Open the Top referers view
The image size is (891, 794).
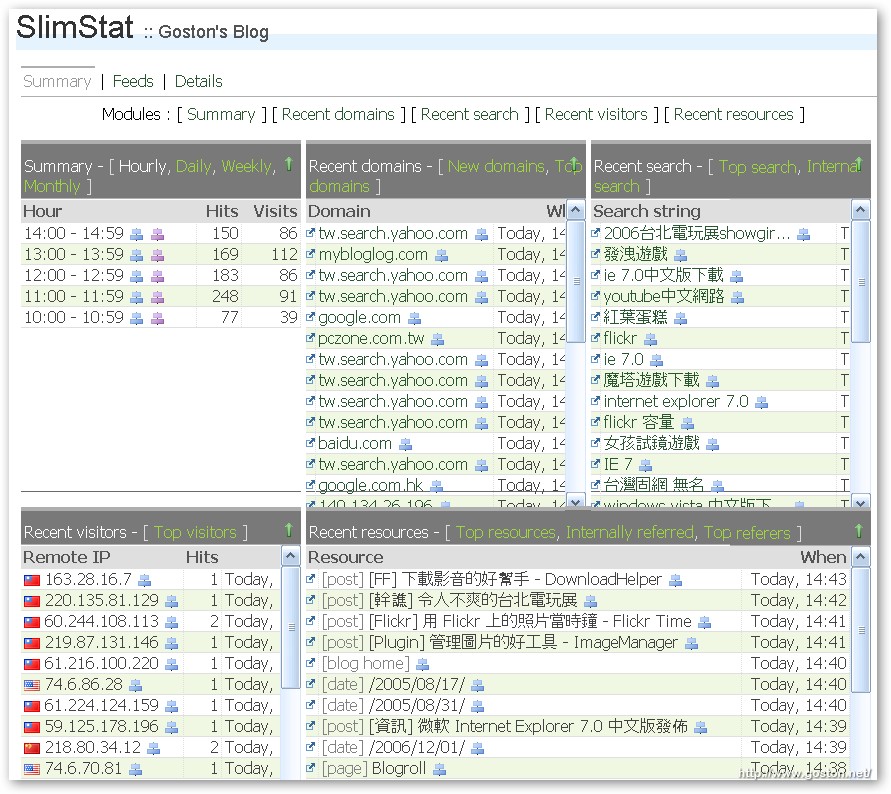(x=747, y=533)
